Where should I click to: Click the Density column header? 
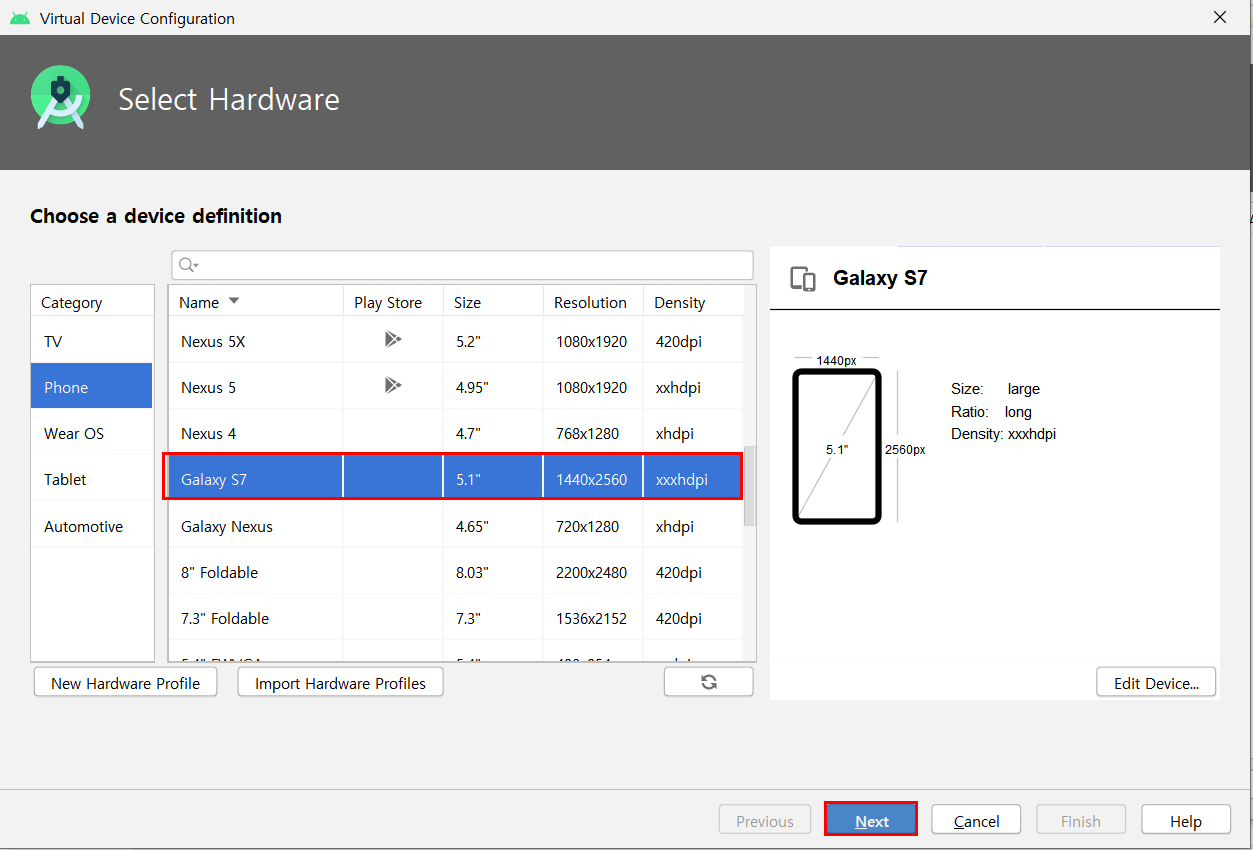pos(694,302)
